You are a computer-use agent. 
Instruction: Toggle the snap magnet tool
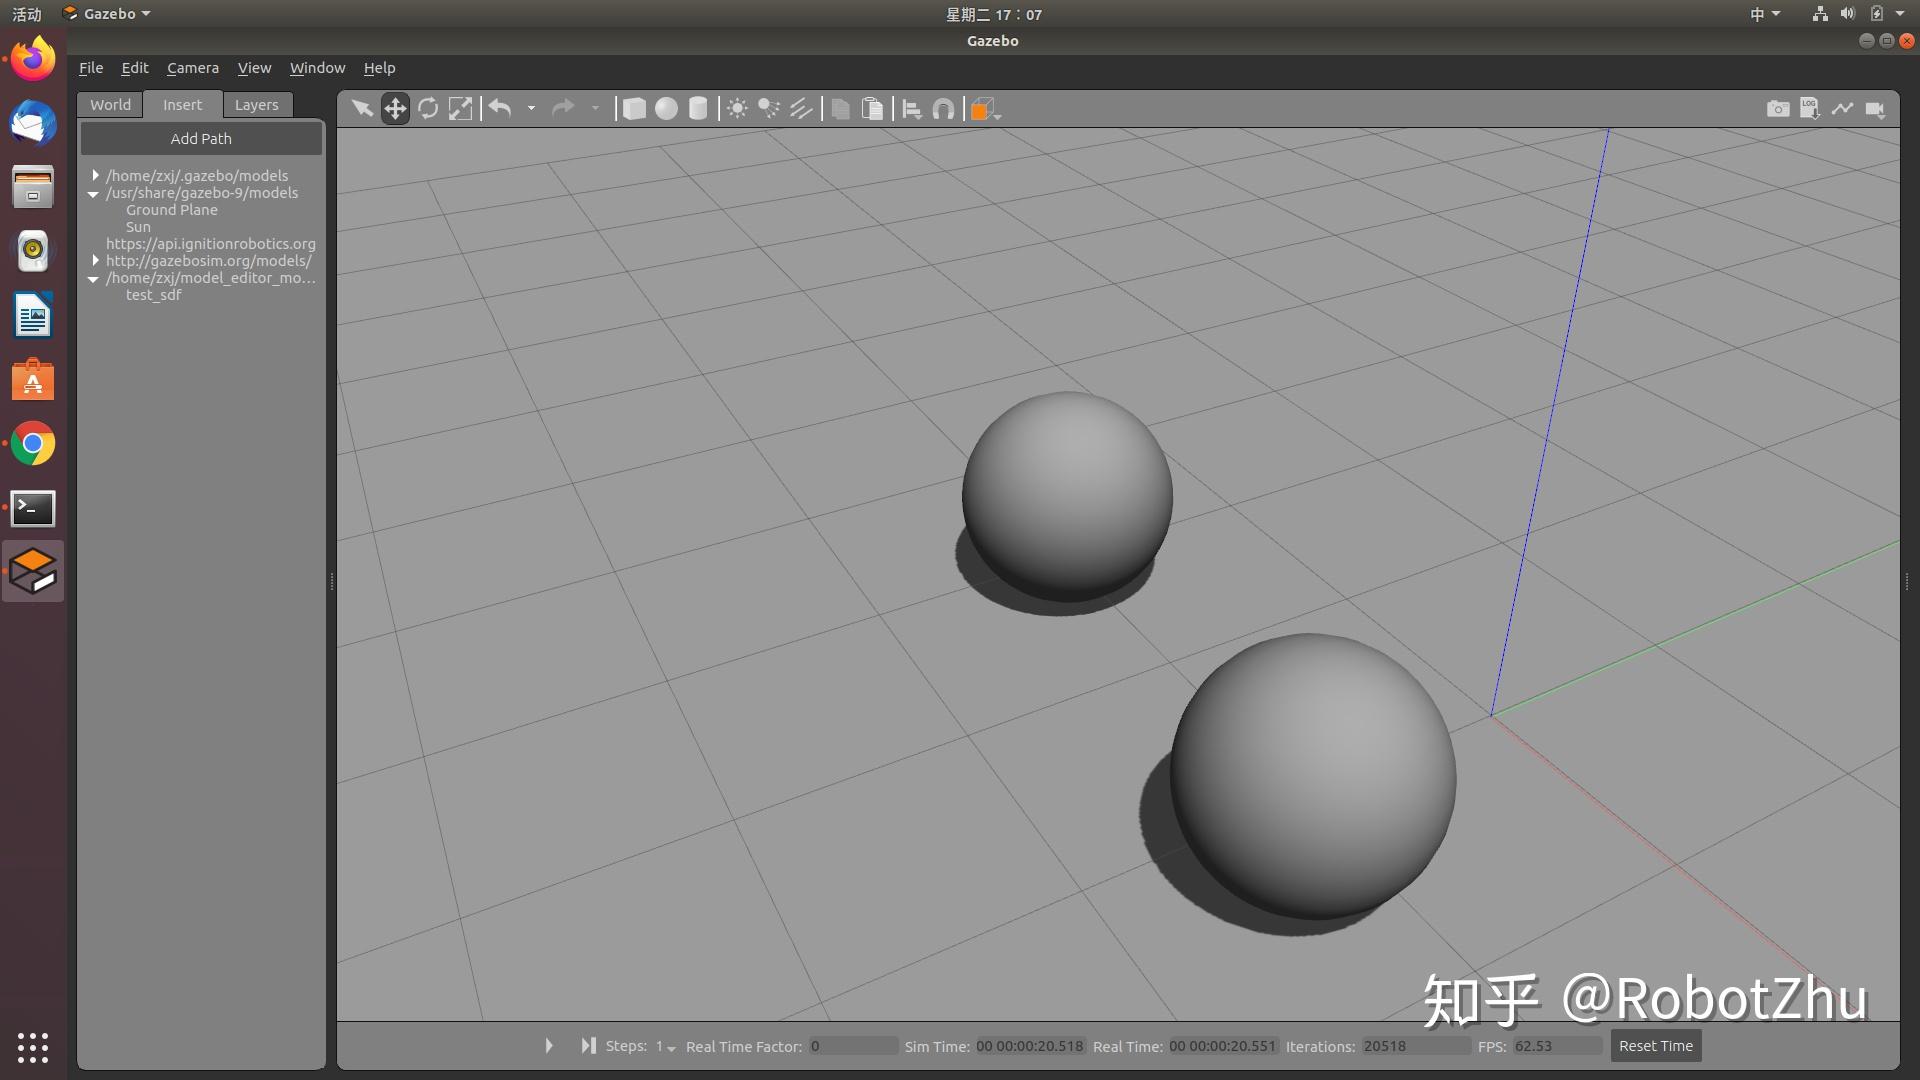943,108
